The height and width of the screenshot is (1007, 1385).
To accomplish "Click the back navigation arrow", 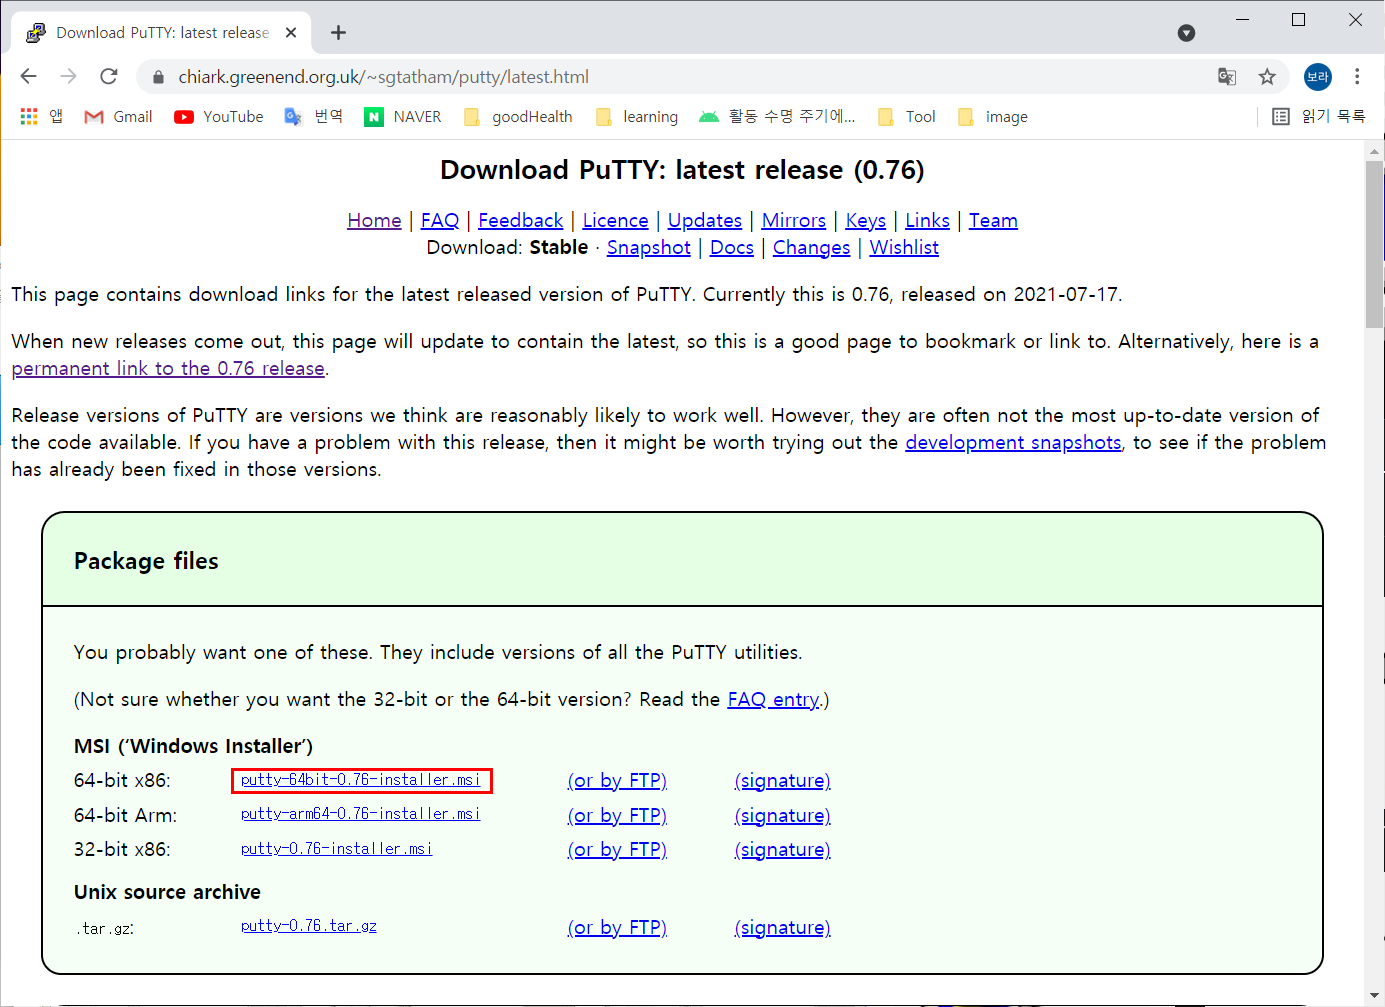I will tap(28, 76).
